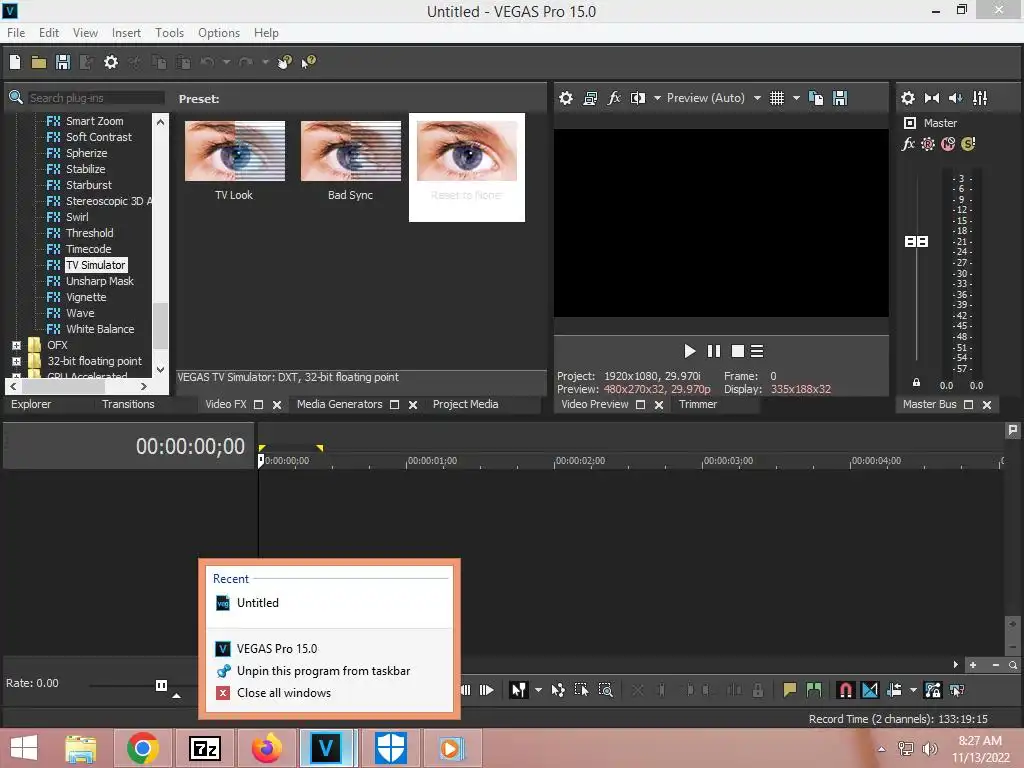
Task: Open Project Properties gear in main toolbar
Action: (x=111, y=62)
